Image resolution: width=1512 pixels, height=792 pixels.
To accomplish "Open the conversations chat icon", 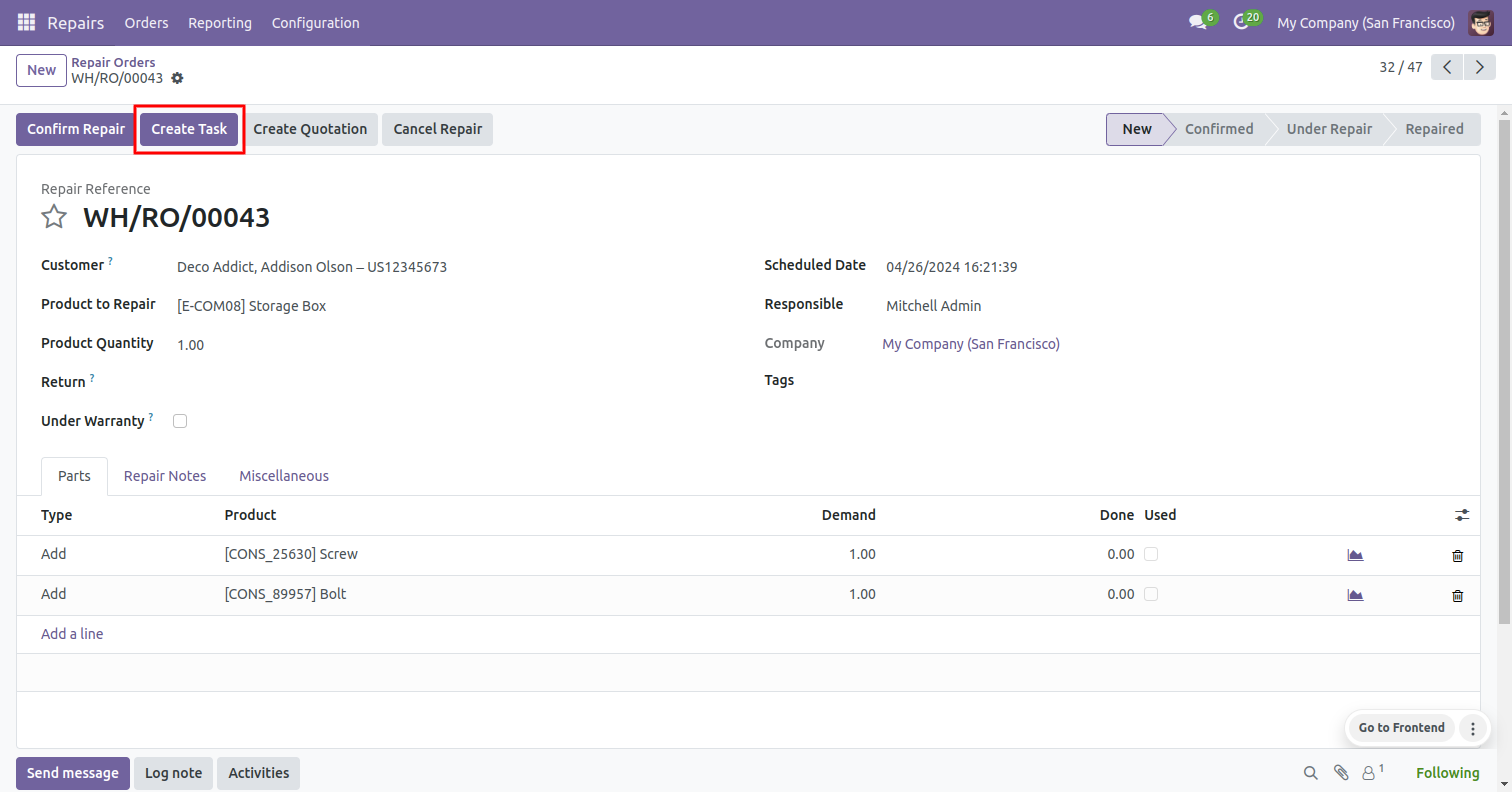I will pyautogui.click(x=1197, y=22).
